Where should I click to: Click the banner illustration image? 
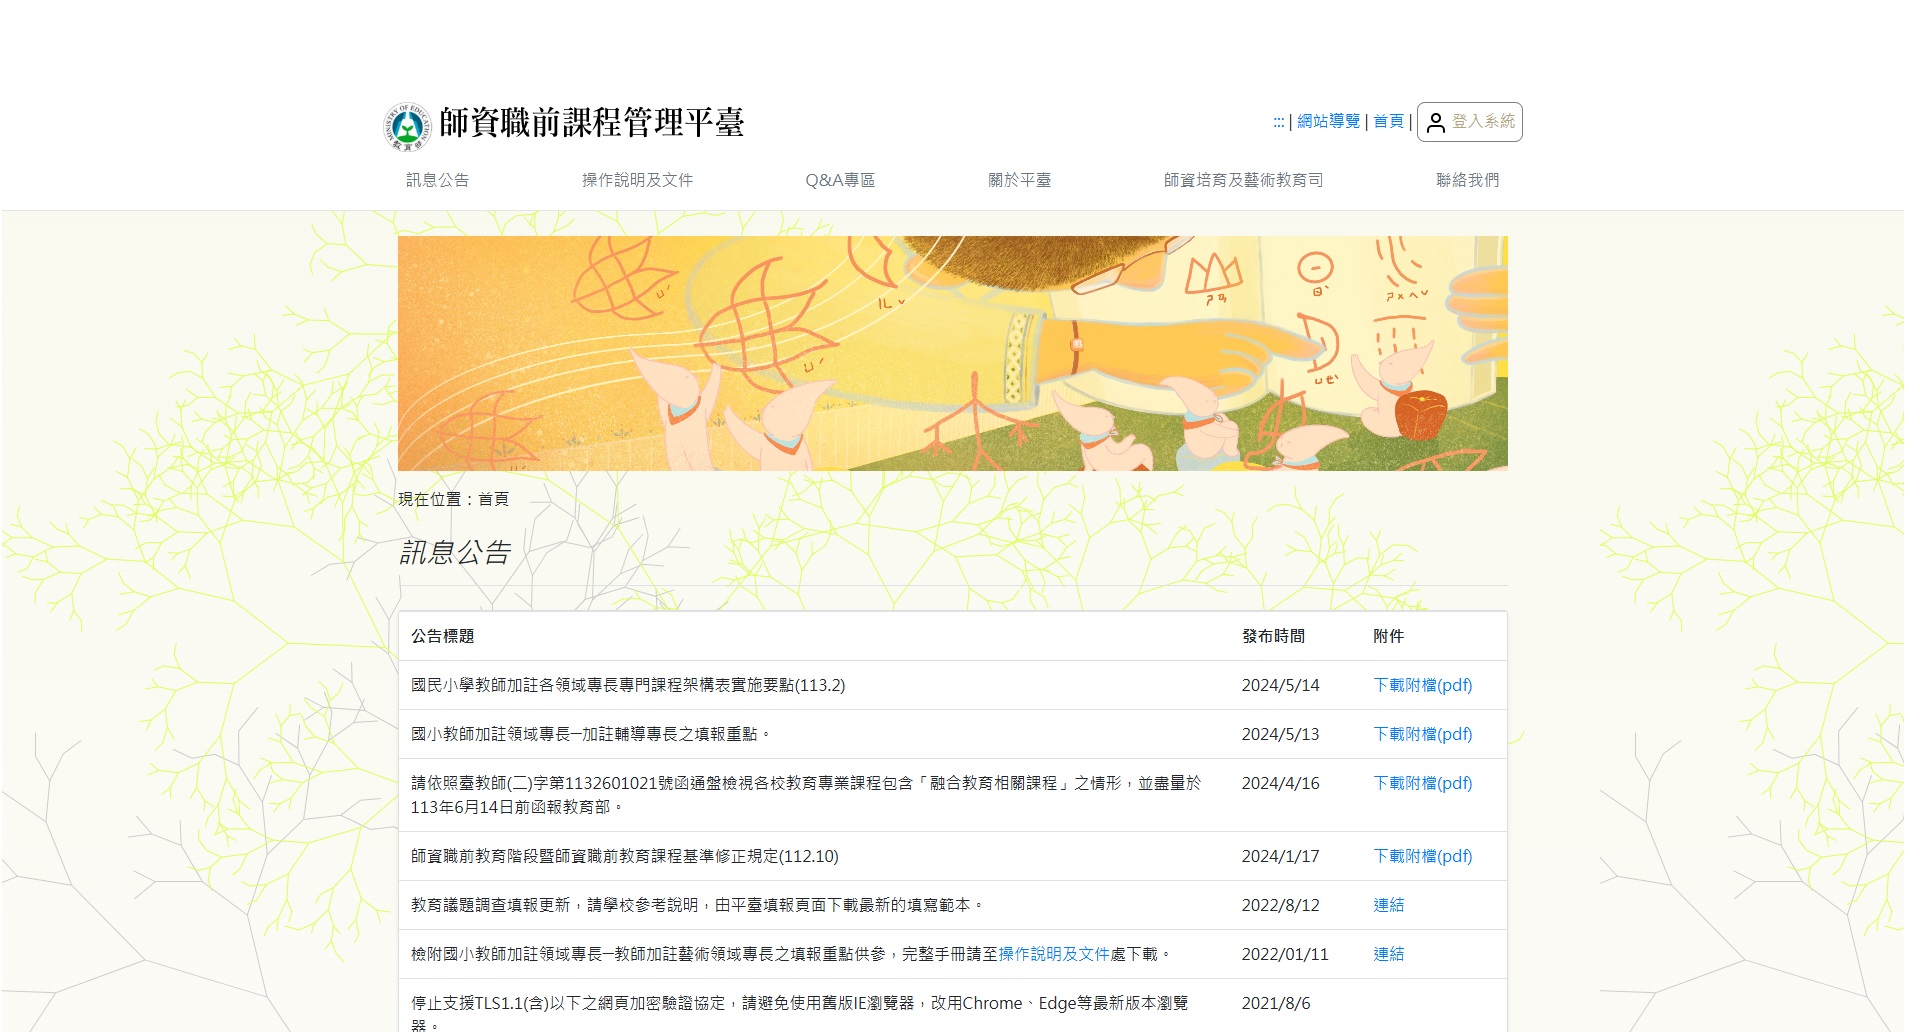[952, 353]
